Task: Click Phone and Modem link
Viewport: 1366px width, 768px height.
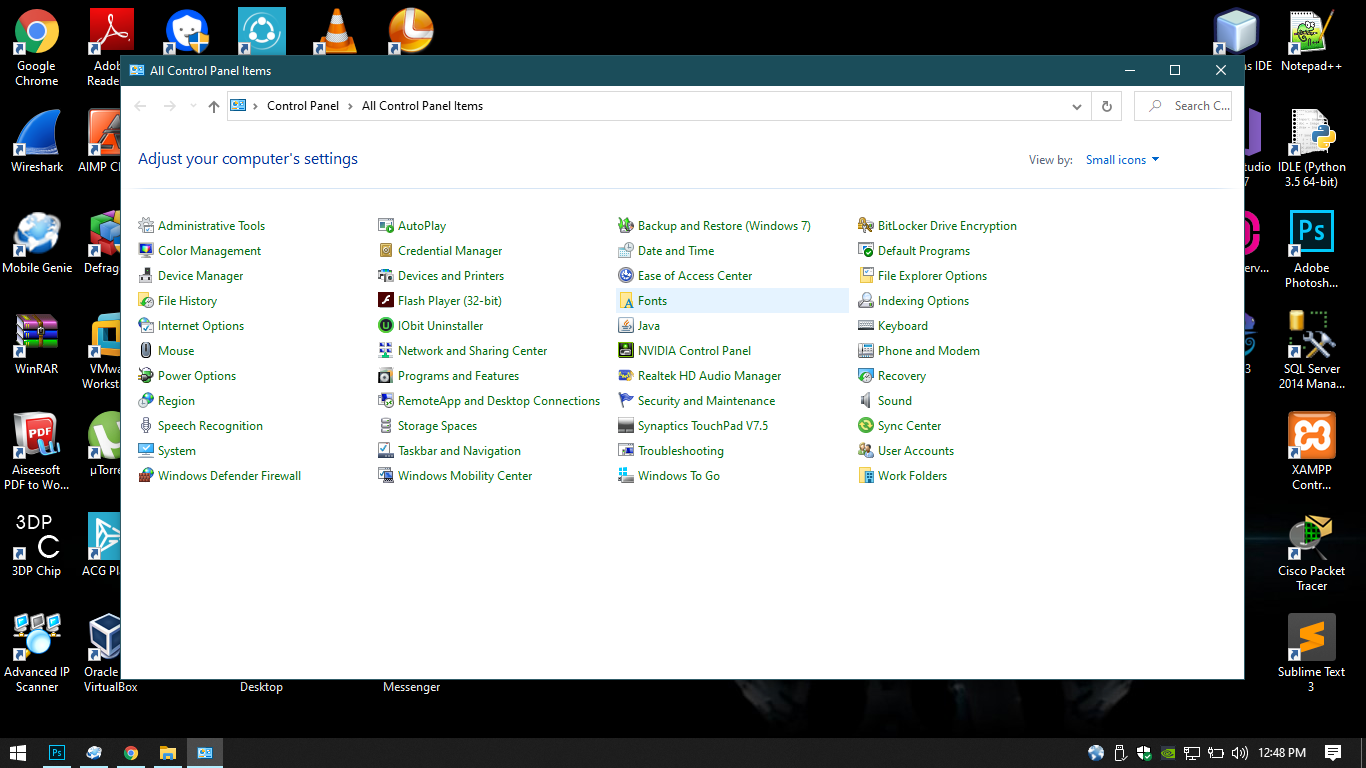Action: coord(929,351)
